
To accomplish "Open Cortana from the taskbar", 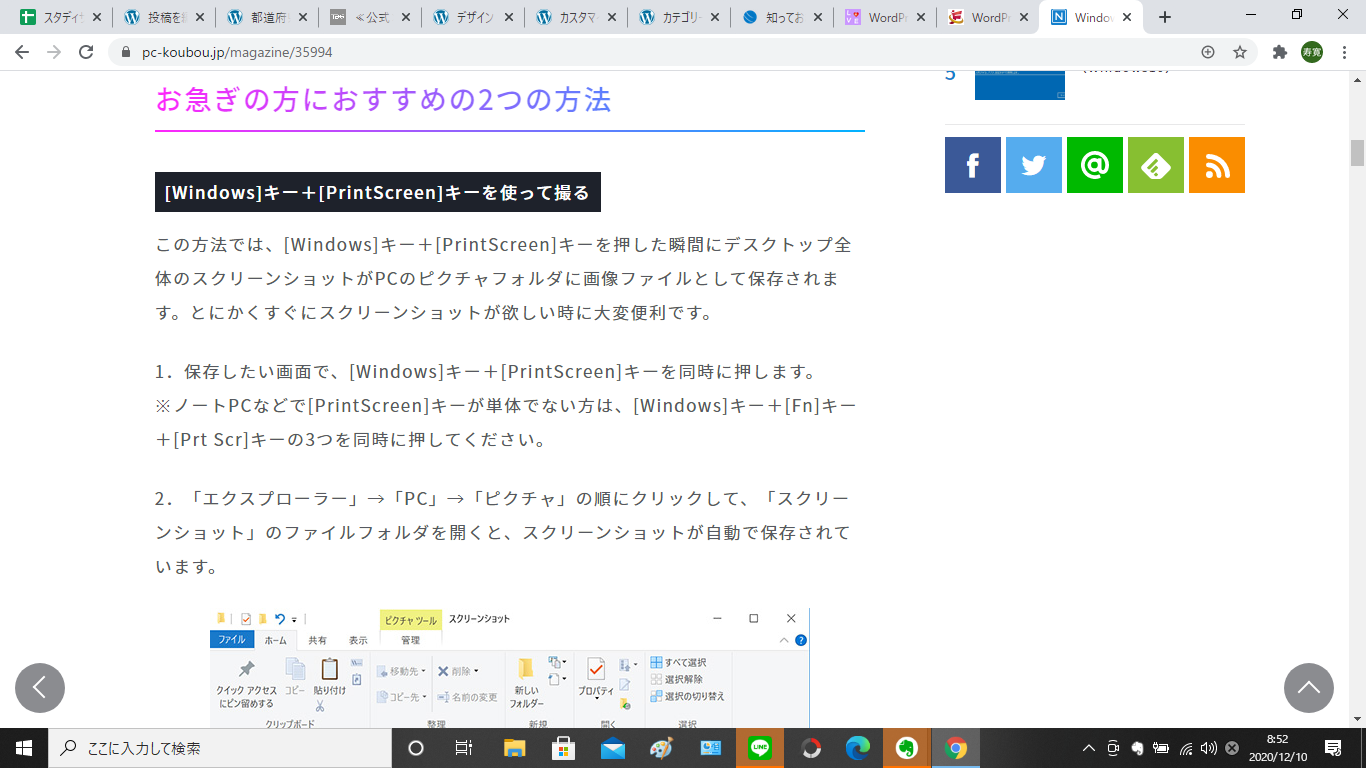I will click(x=416, y=748).
